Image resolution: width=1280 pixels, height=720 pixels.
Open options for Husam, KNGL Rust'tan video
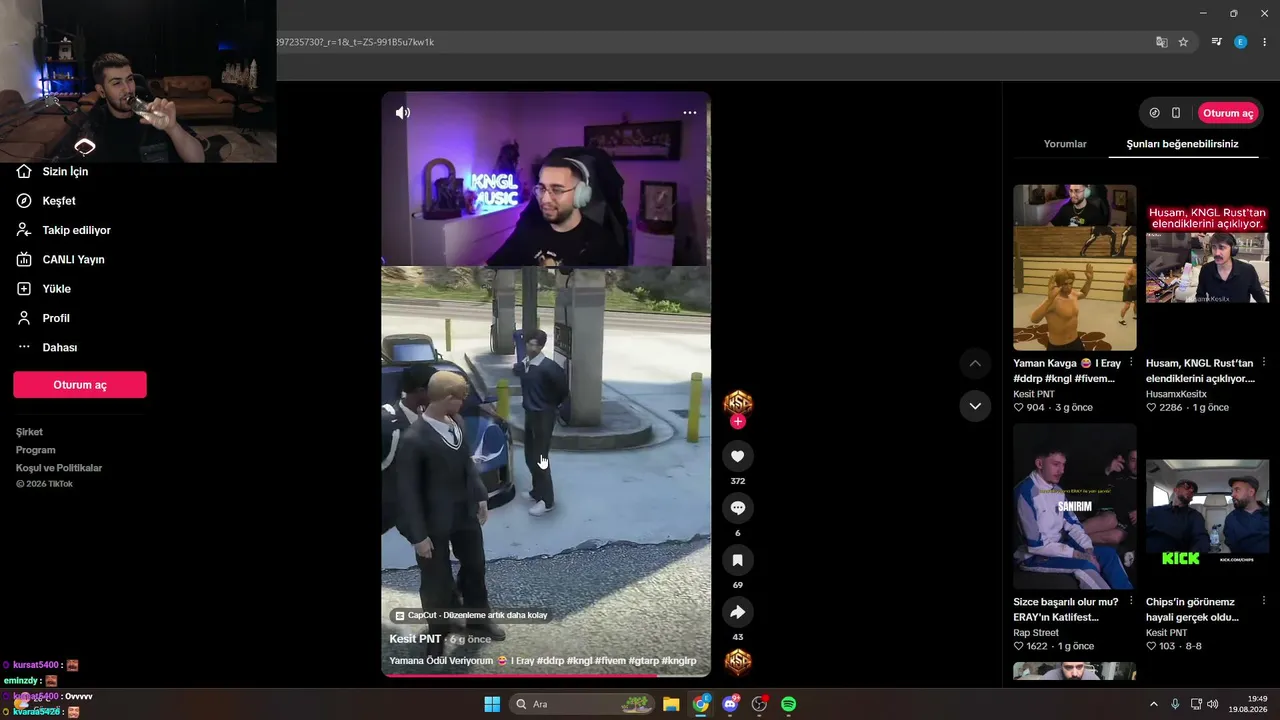1264,363
